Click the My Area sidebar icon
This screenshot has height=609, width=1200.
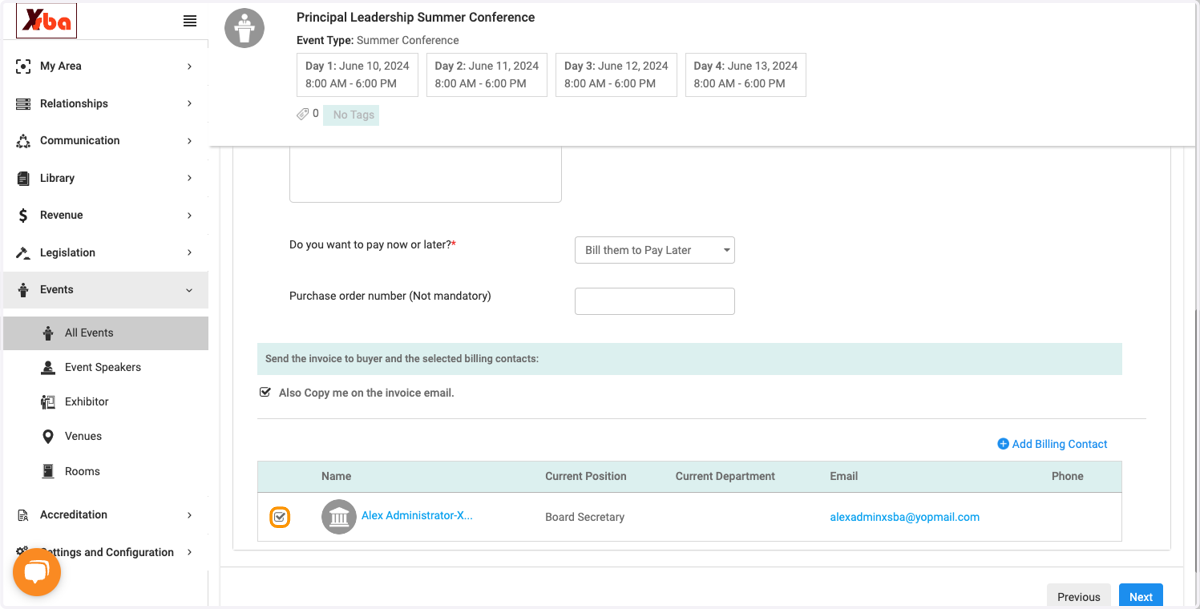(23, 66)
